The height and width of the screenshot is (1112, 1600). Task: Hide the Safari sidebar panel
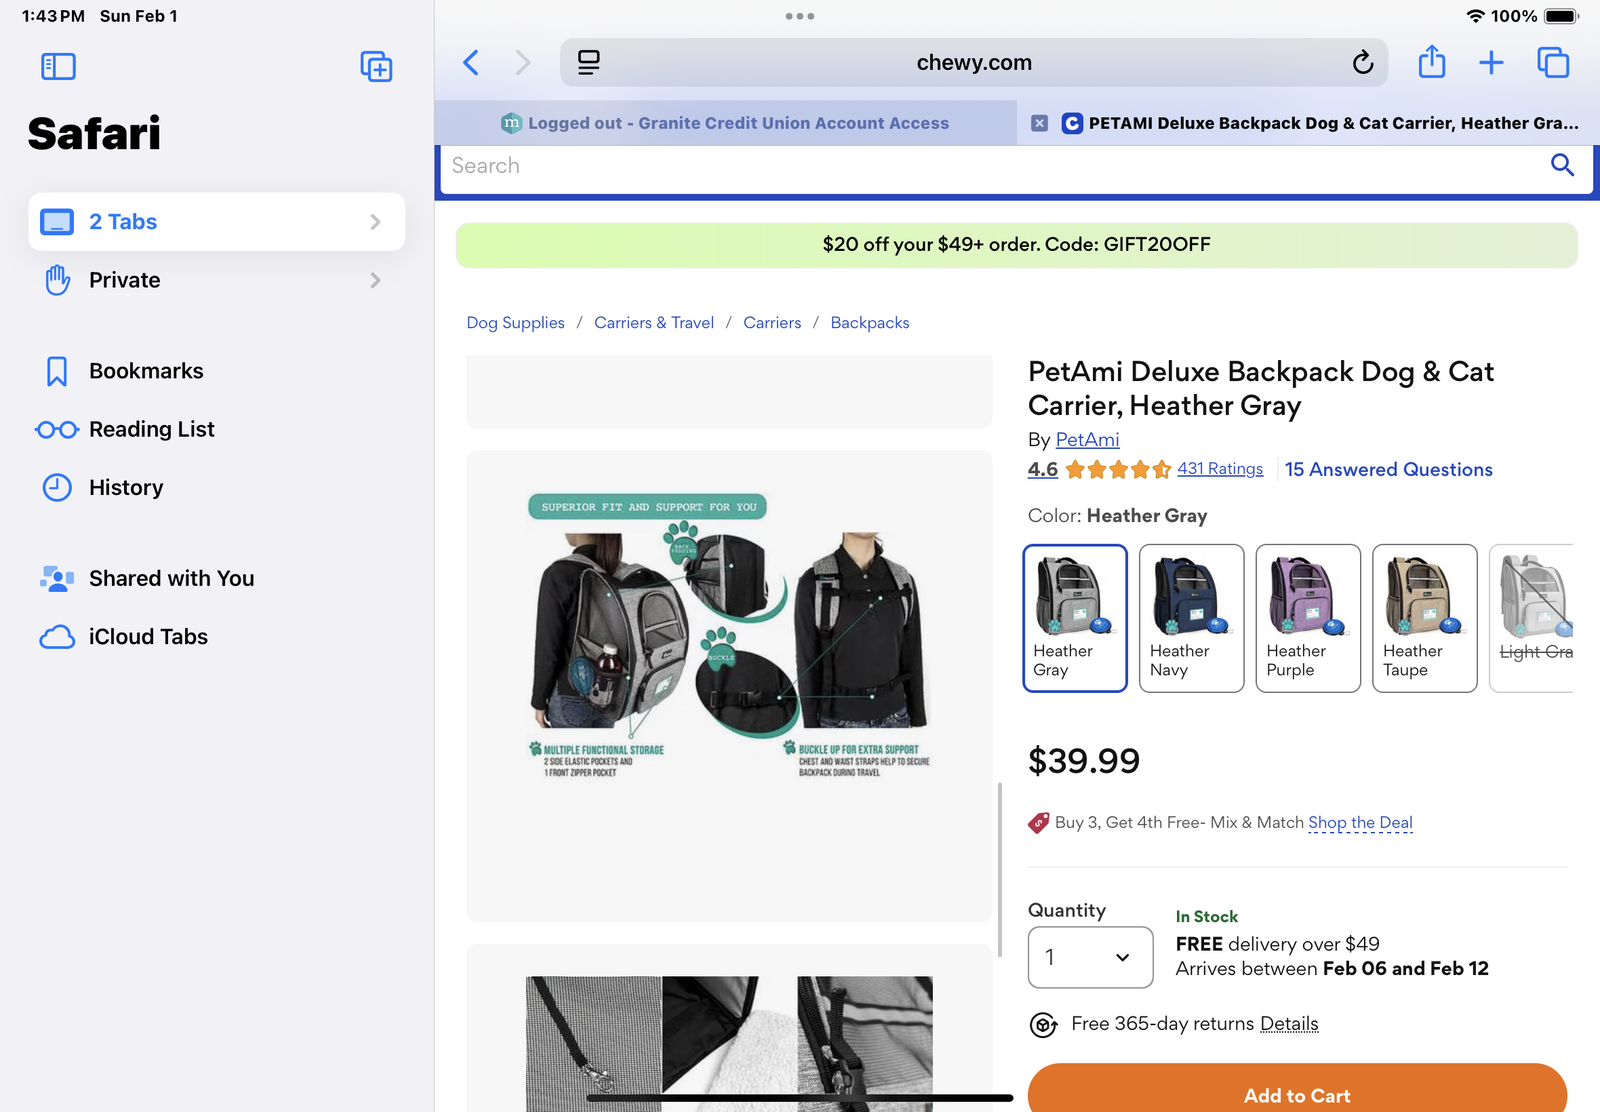click(58, 67)
